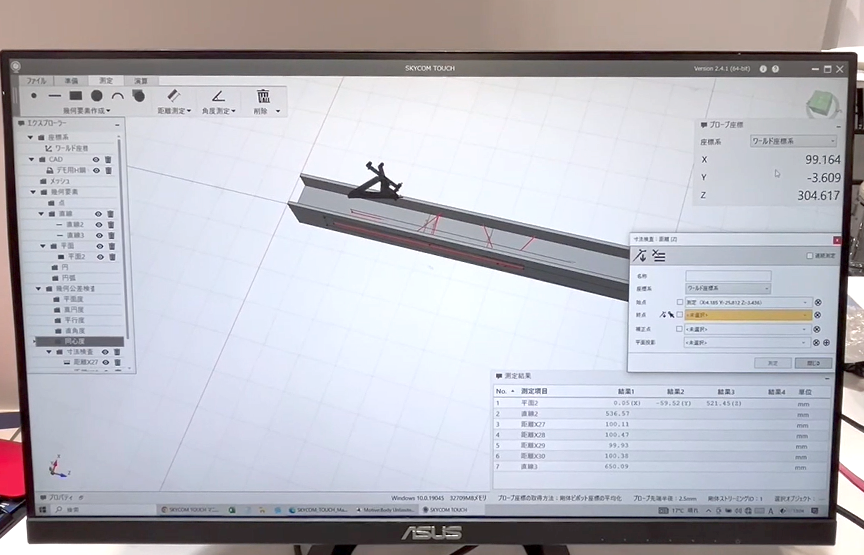Switch to the 測定 tab
This screenshot has height=555, width=864.
pyautogui.click(x=106, y=80)
